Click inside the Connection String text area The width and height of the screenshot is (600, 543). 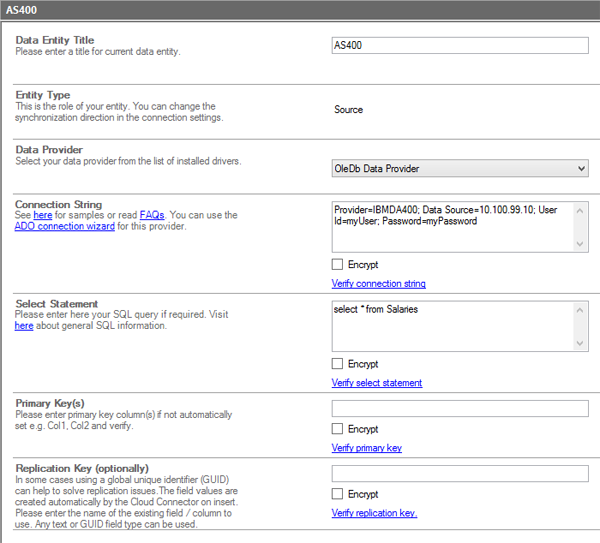[x=450, y=227]
